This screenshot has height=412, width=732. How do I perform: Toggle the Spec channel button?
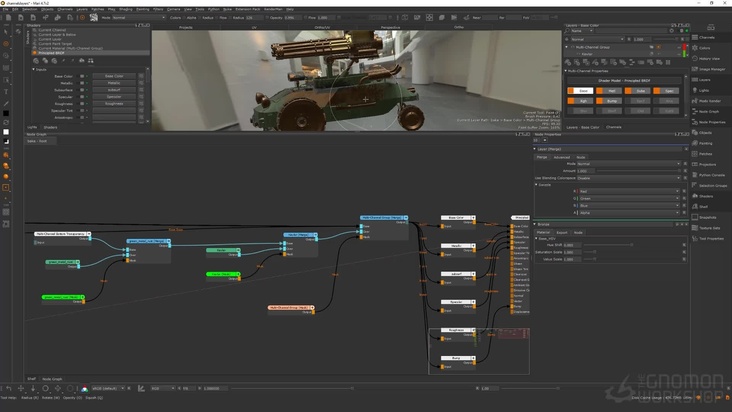pyautogui.click(x=666, y=91)
